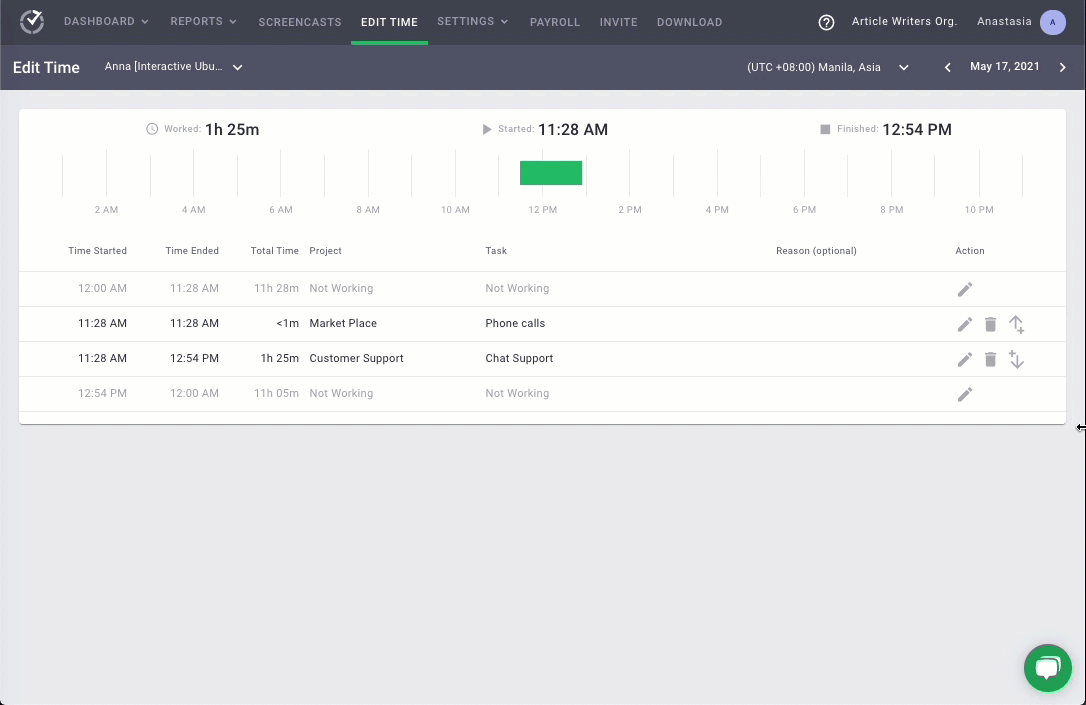Screen dimensions: 1086x705
Task: Click the 12:54 PM time ended cell
Action: [194, 358]
